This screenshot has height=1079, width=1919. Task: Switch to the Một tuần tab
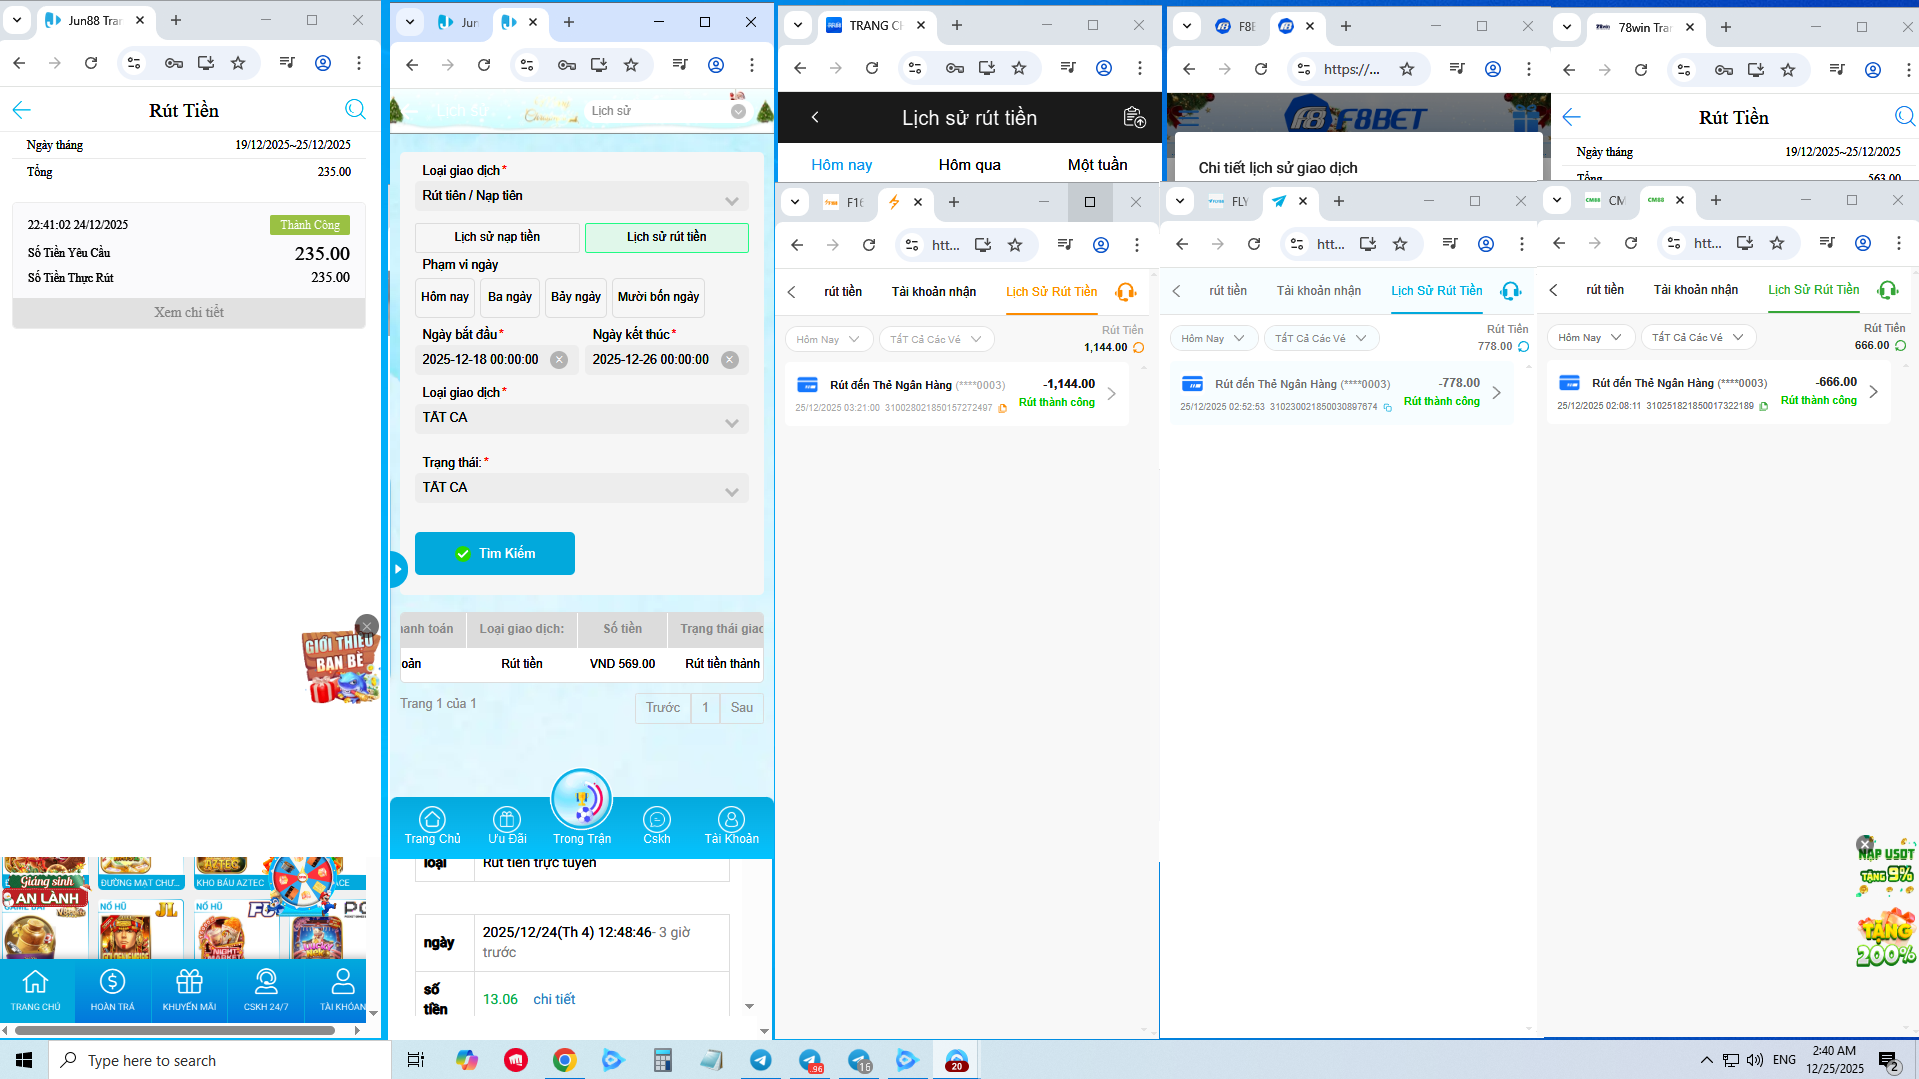coord(1097,165)
